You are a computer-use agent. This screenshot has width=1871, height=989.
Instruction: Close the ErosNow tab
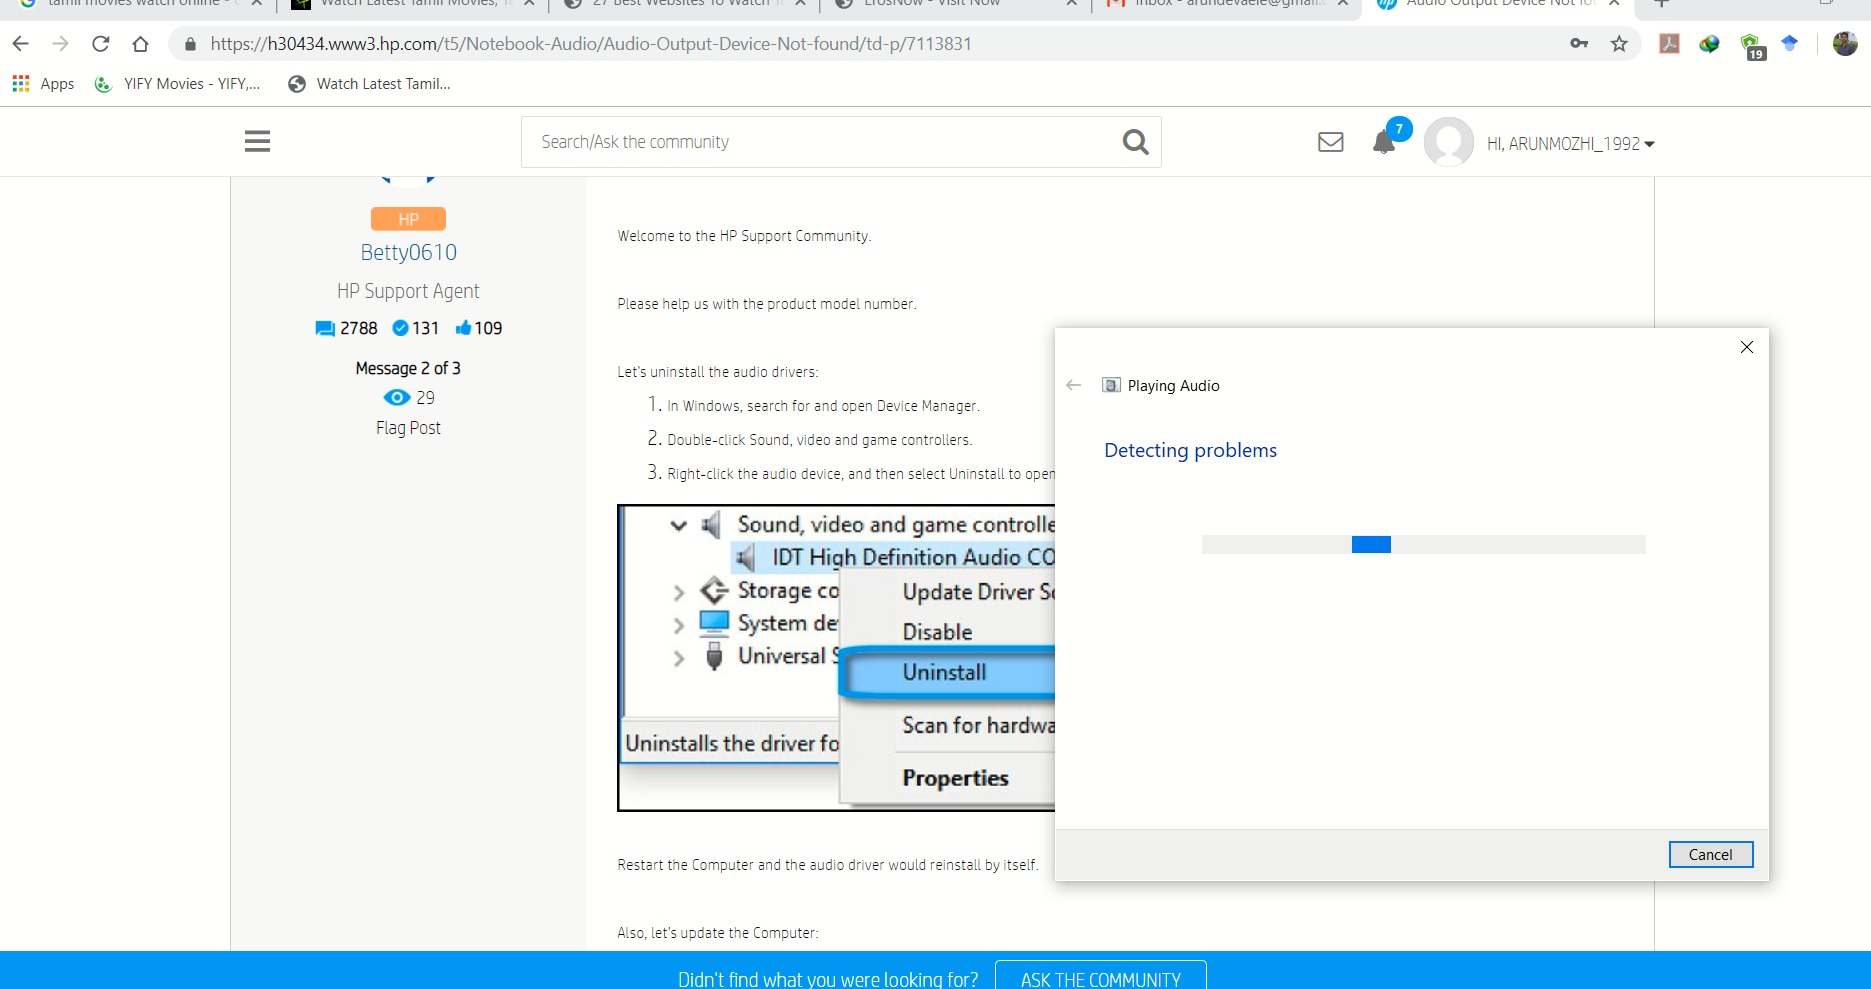[x=1071, y=3]
